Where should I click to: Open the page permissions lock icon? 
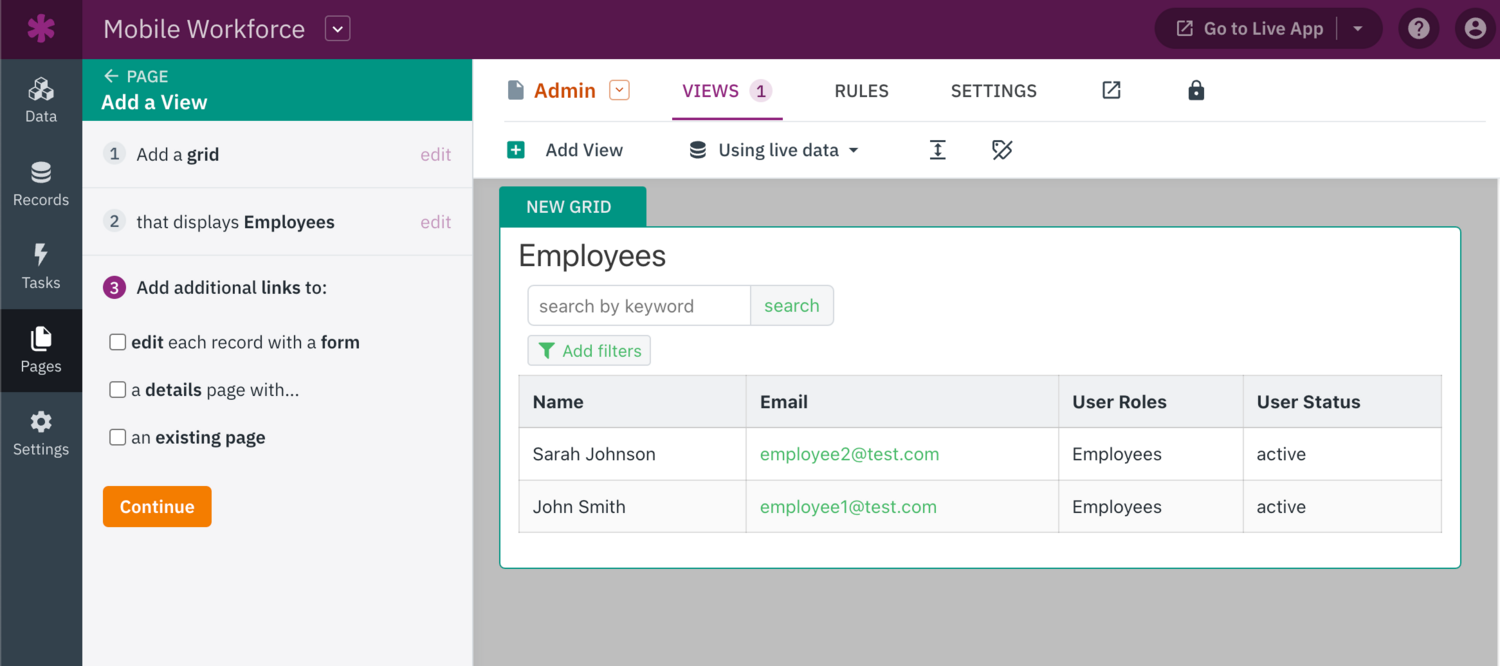(x=1196, y=90)
